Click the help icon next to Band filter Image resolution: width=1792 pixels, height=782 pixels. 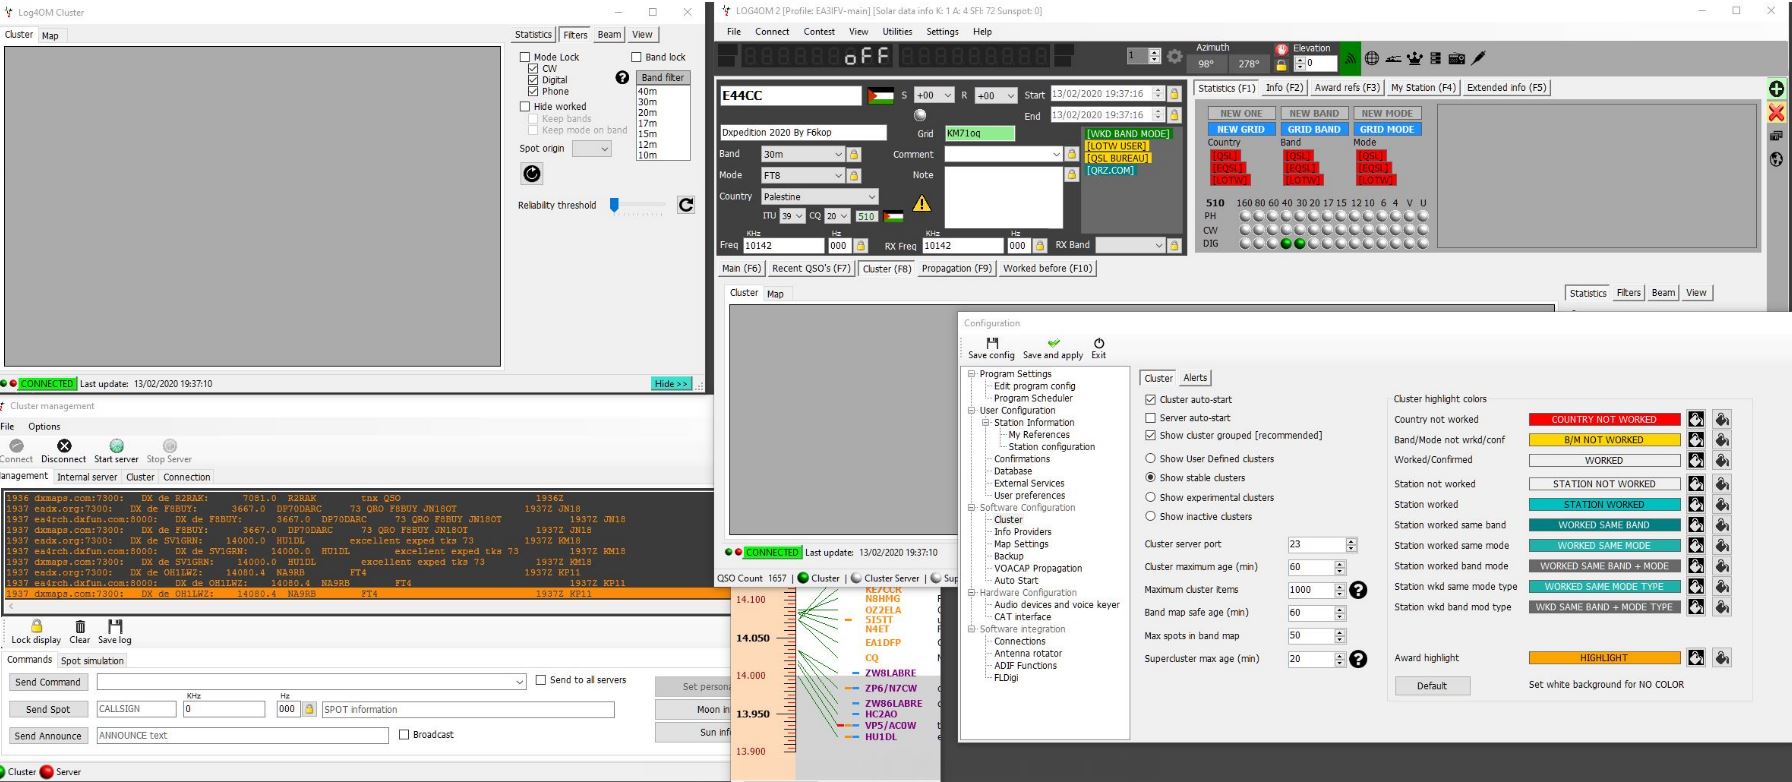(x=622, y=77)
